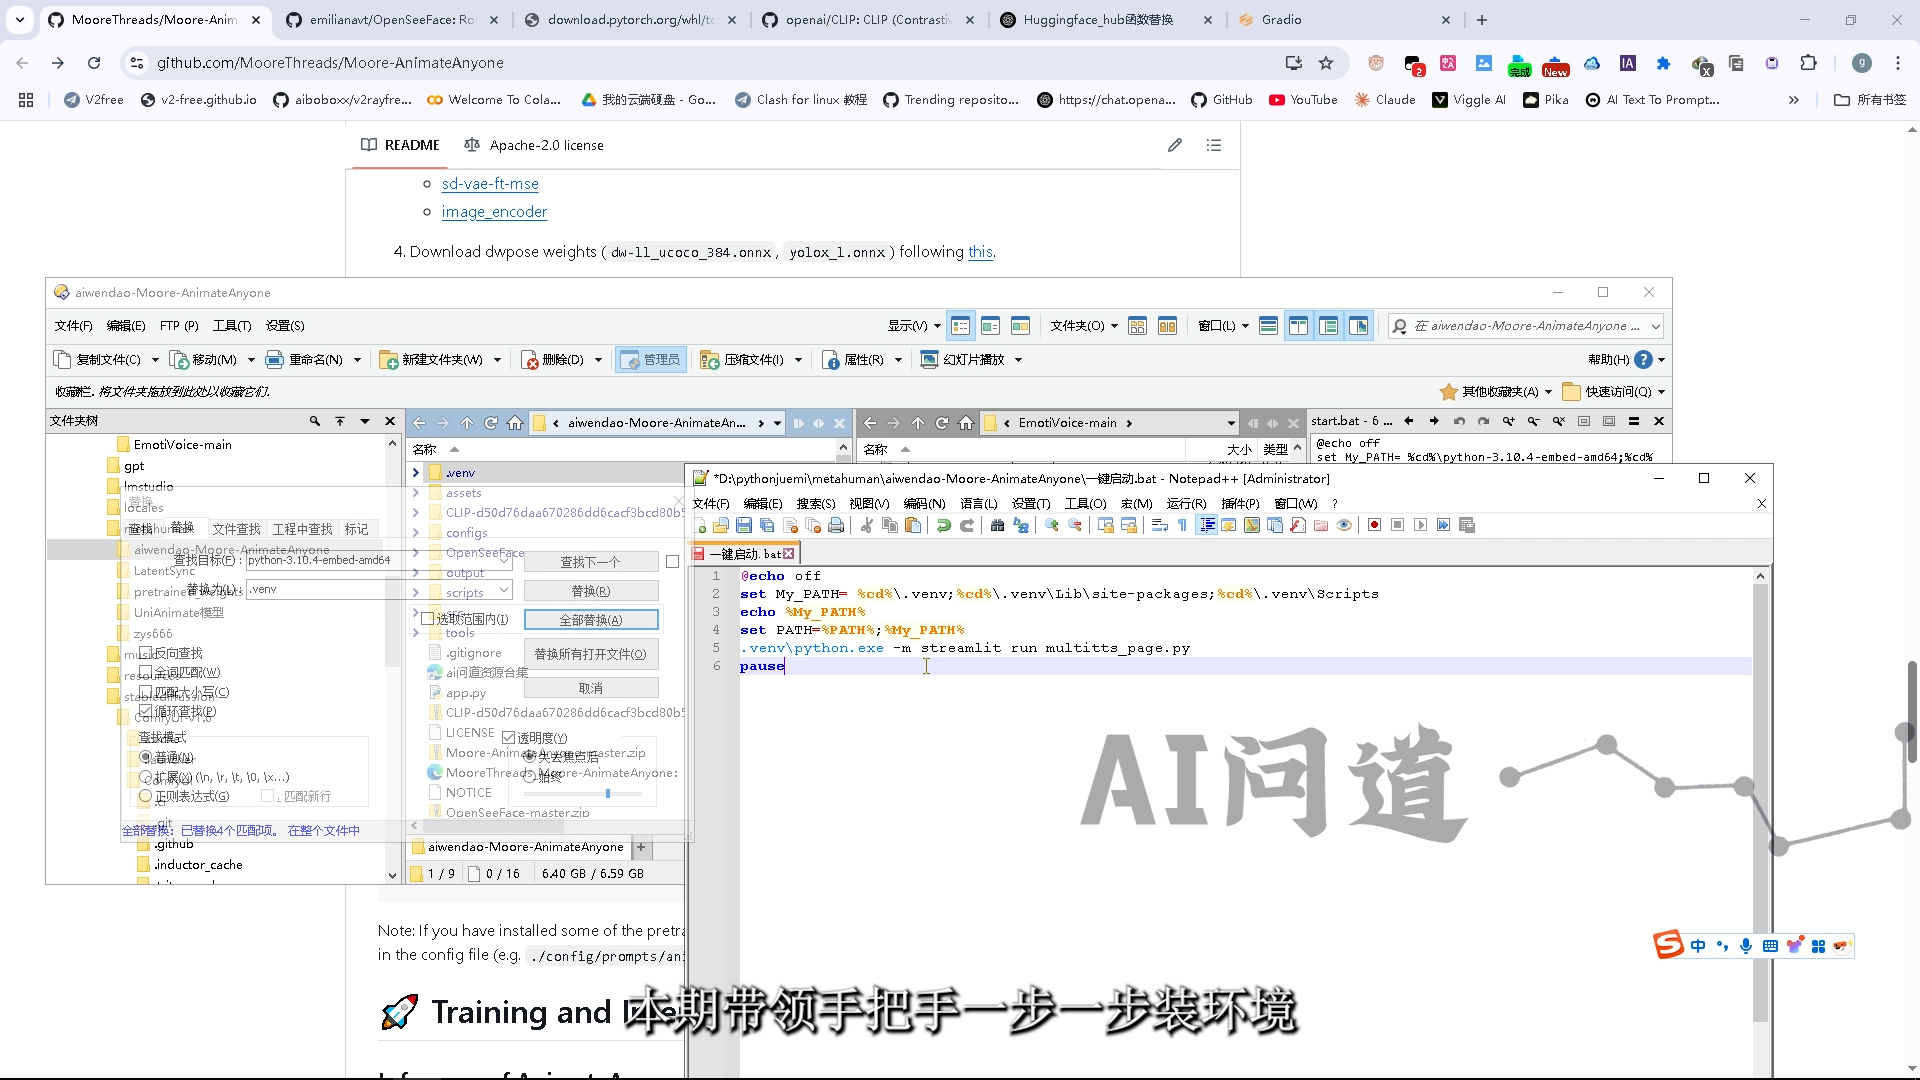Screen dimensions: 1920x1080
Task: Open the 替换为 field dropdown arrow
Action: 504,589
